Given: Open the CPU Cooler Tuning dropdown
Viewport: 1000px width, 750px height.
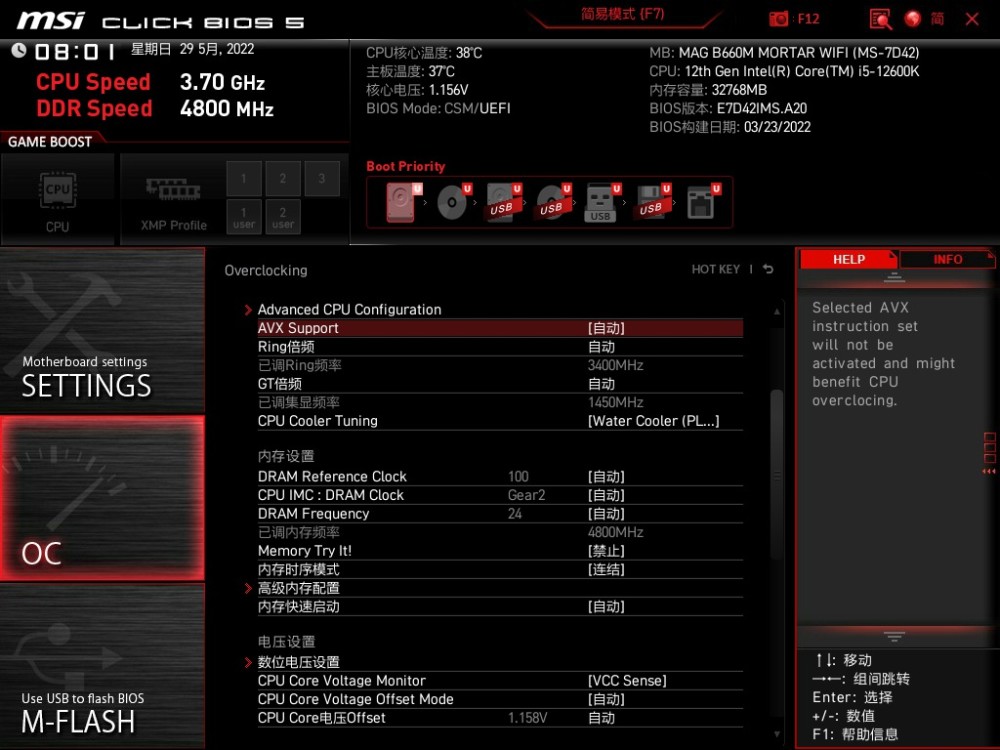Looking at the screenshot, I should point(653,421).
